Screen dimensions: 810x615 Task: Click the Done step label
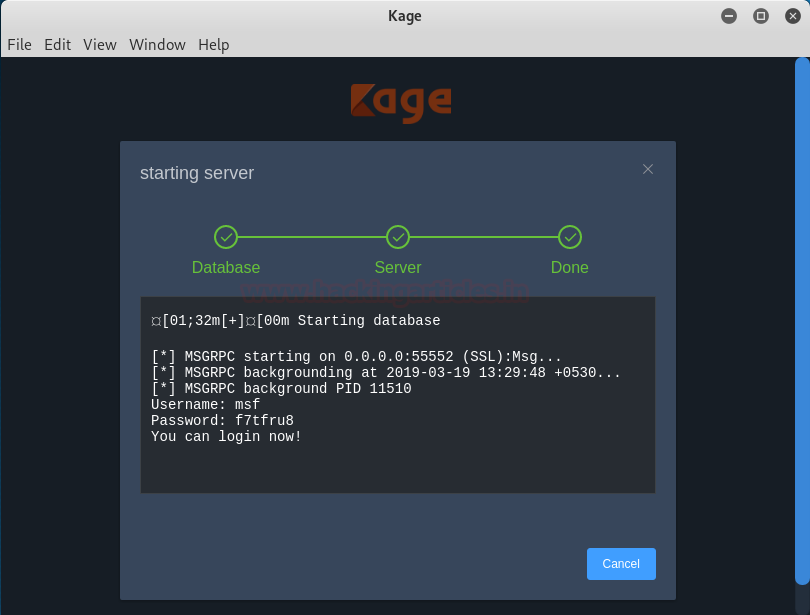tap(570, 267)
